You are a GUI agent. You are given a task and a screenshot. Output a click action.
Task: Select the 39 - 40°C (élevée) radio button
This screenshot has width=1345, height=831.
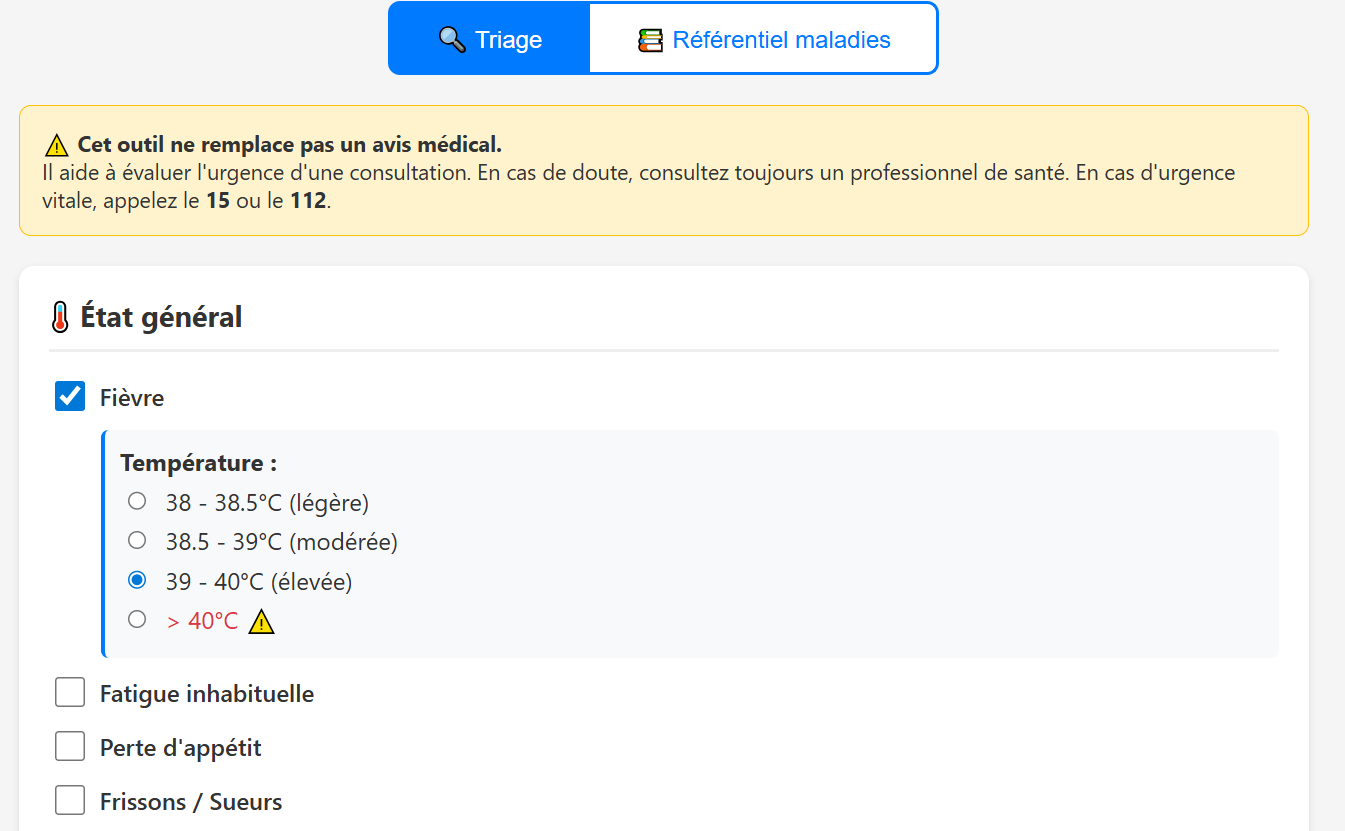tap(136, 579)
